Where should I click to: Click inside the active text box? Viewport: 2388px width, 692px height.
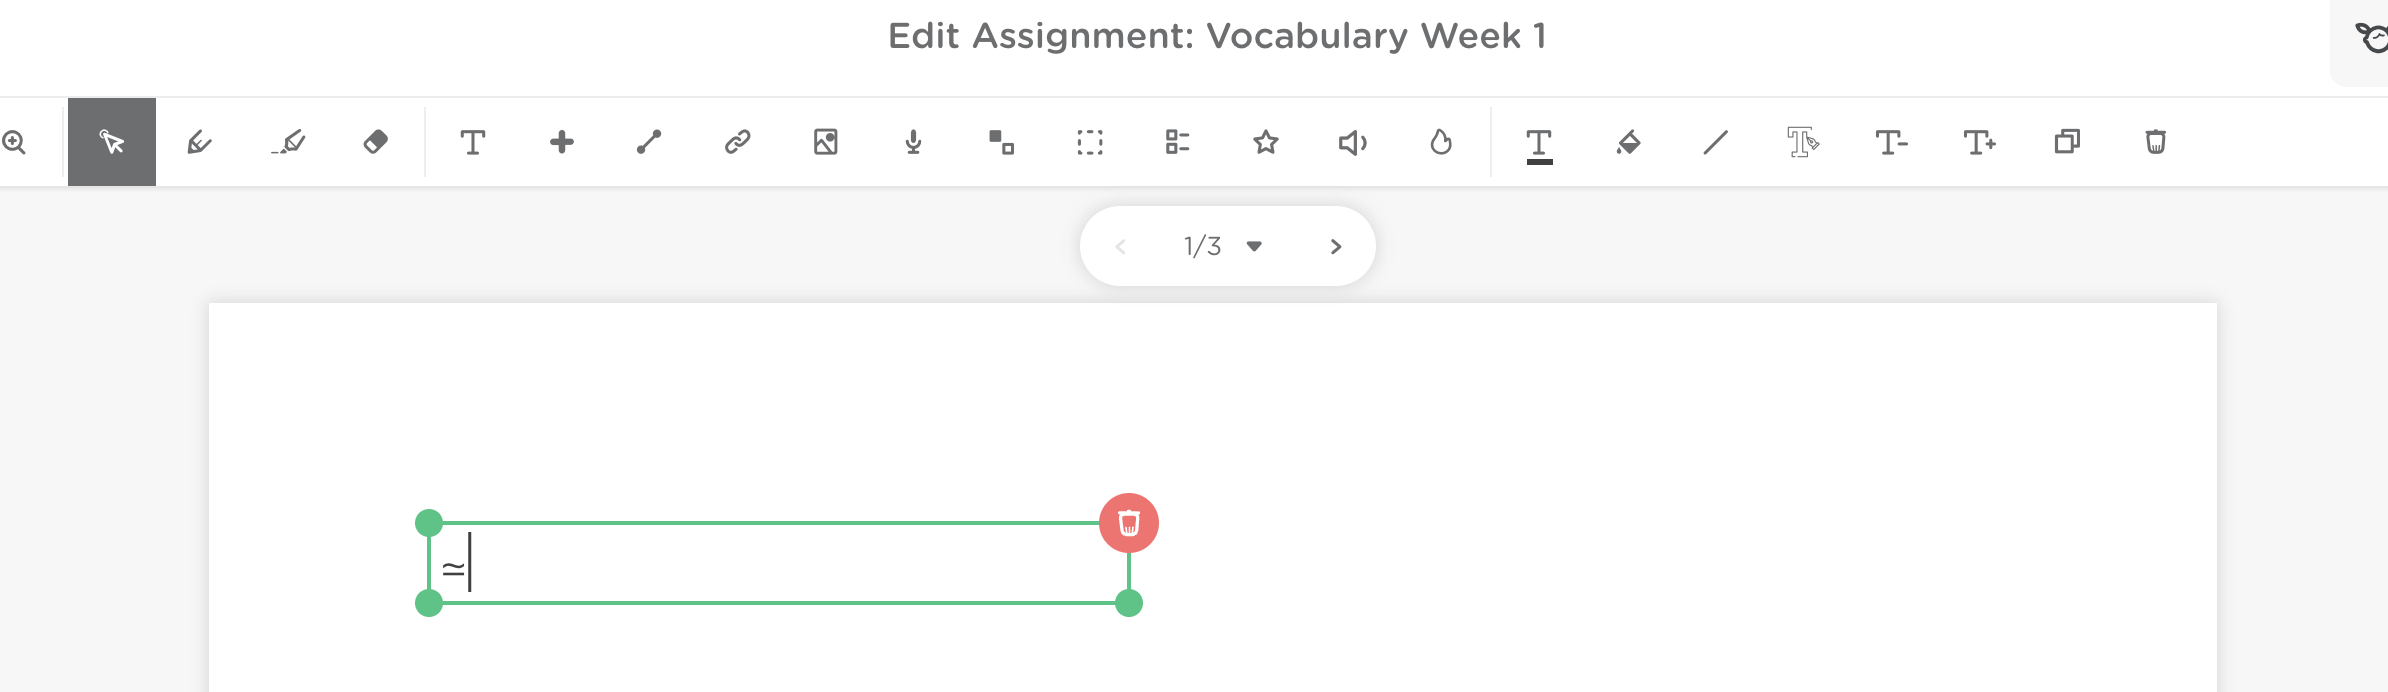(x=780, y=564)
